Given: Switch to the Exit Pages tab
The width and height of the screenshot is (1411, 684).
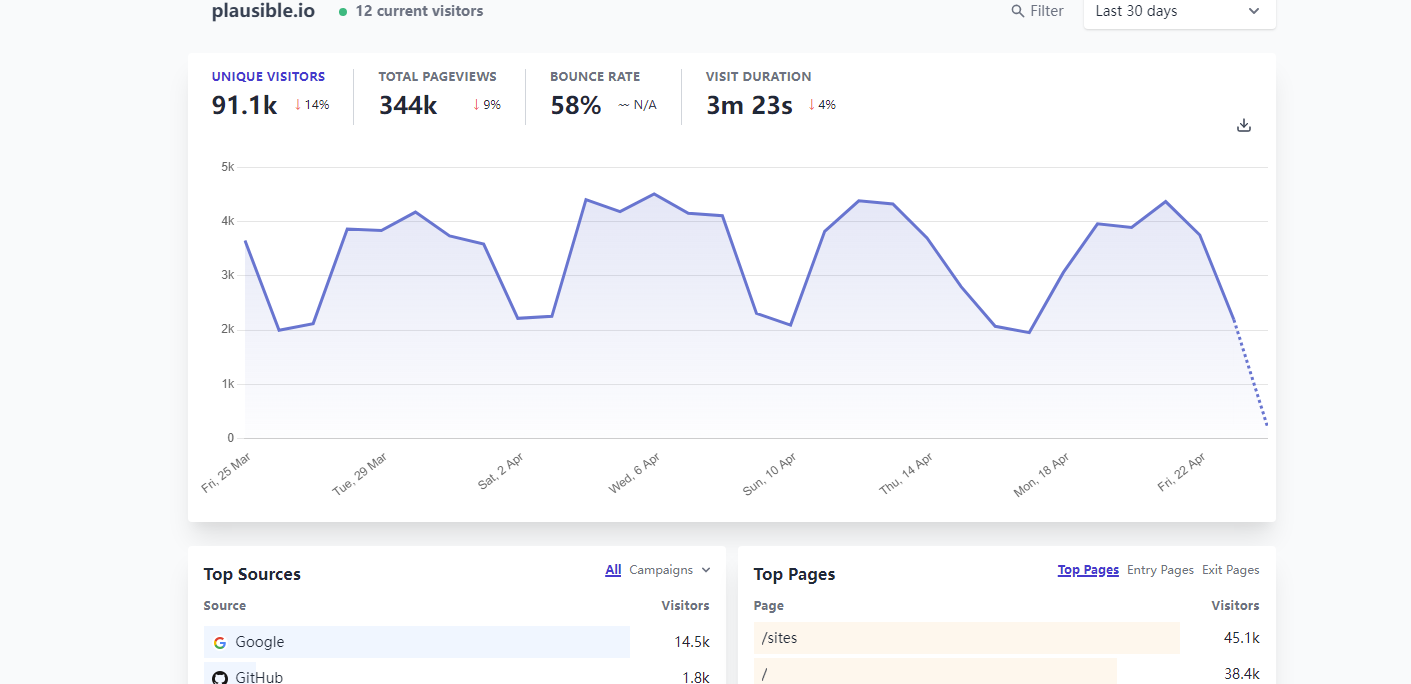Looking at the screenshot, I should [1230, 570].
